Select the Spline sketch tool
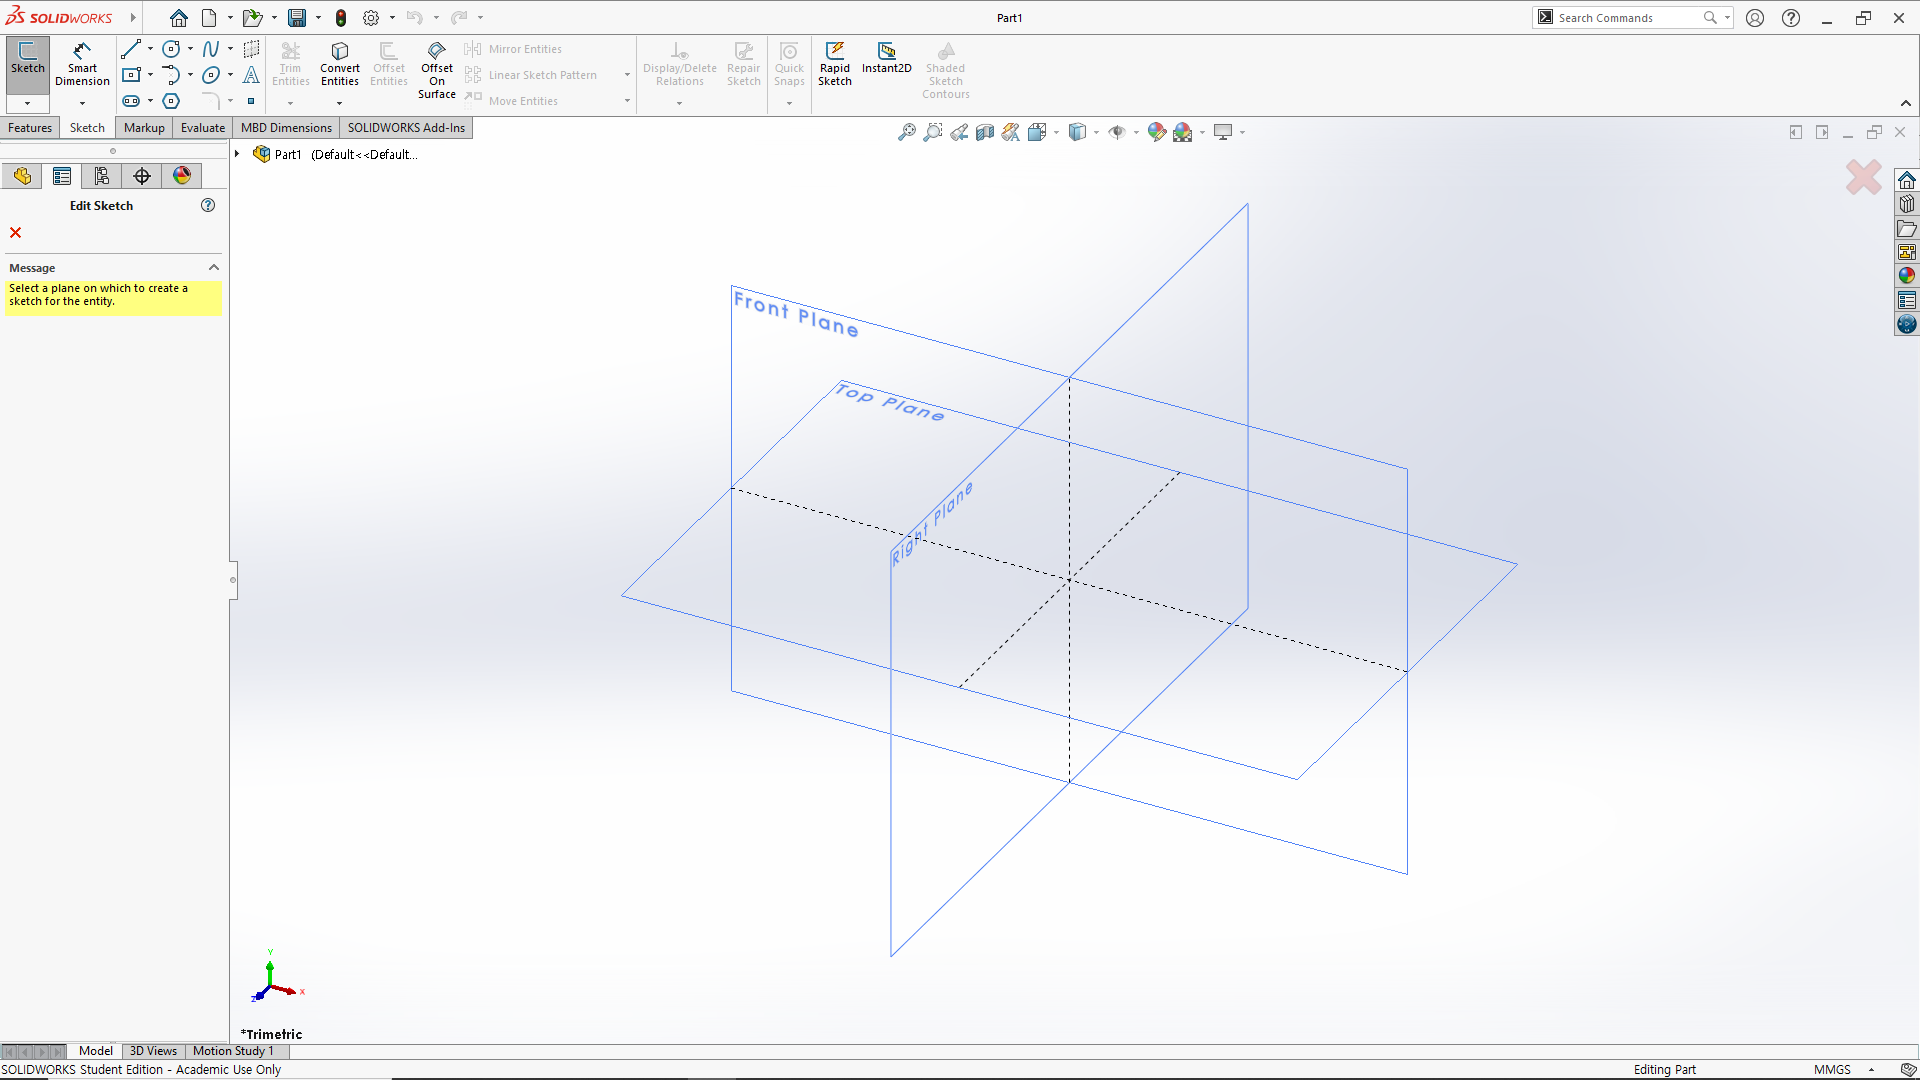The width and height of the screenshot is (1920, 1080). (x=210, y=49)
